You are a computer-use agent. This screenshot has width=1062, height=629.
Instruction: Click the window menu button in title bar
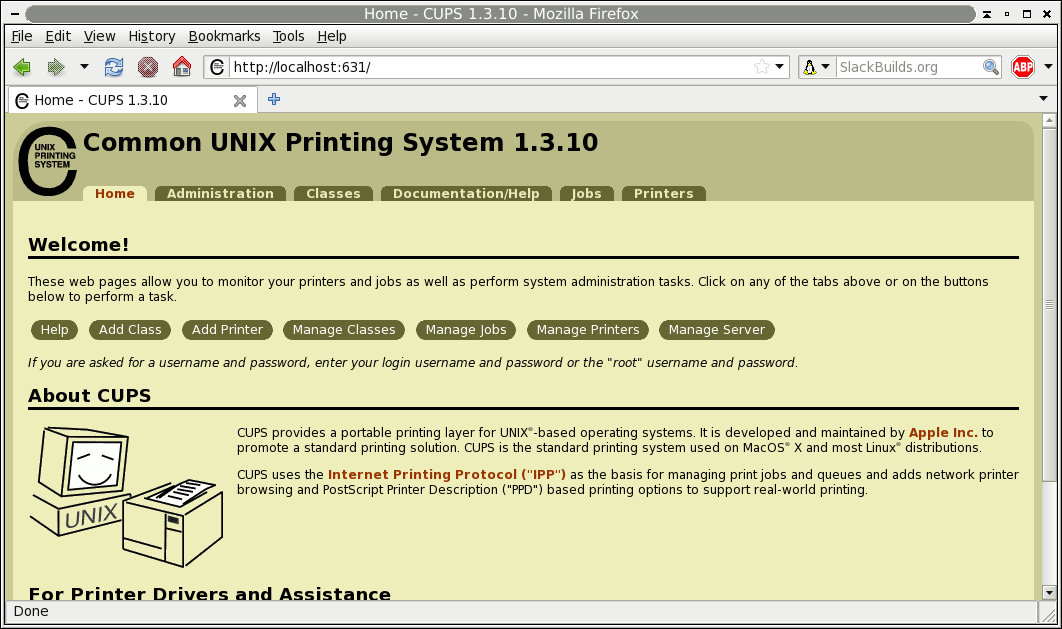click(14, 14)
